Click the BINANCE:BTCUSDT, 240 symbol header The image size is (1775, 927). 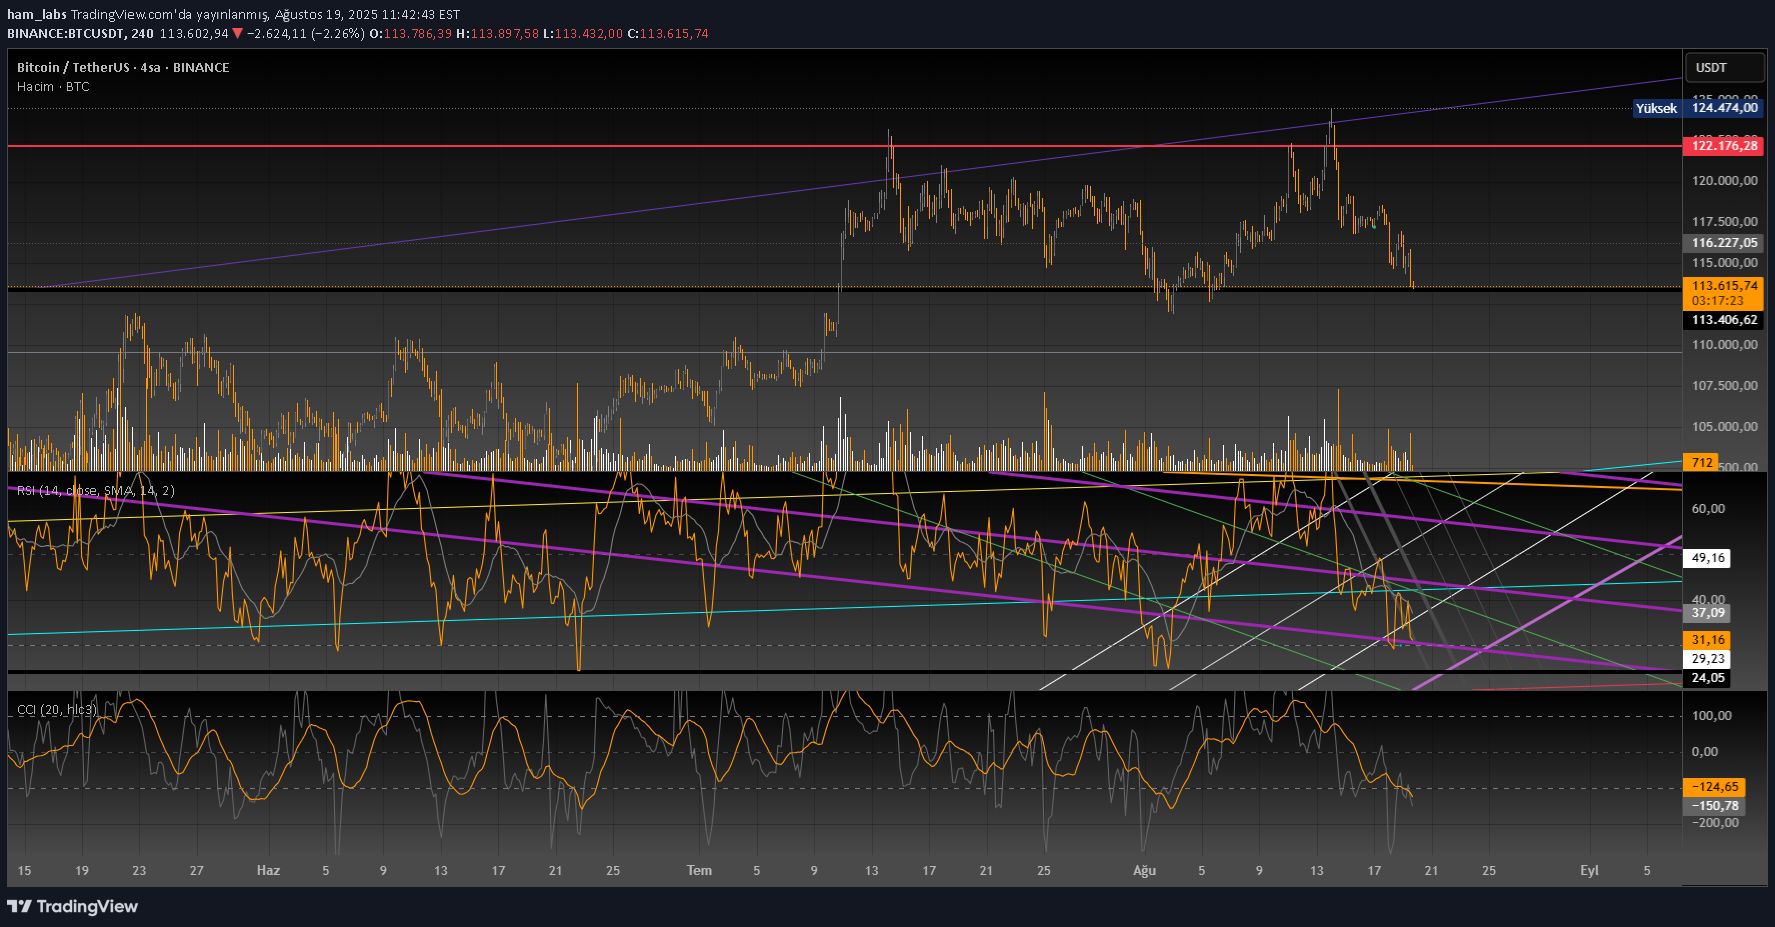pos(80,33)
